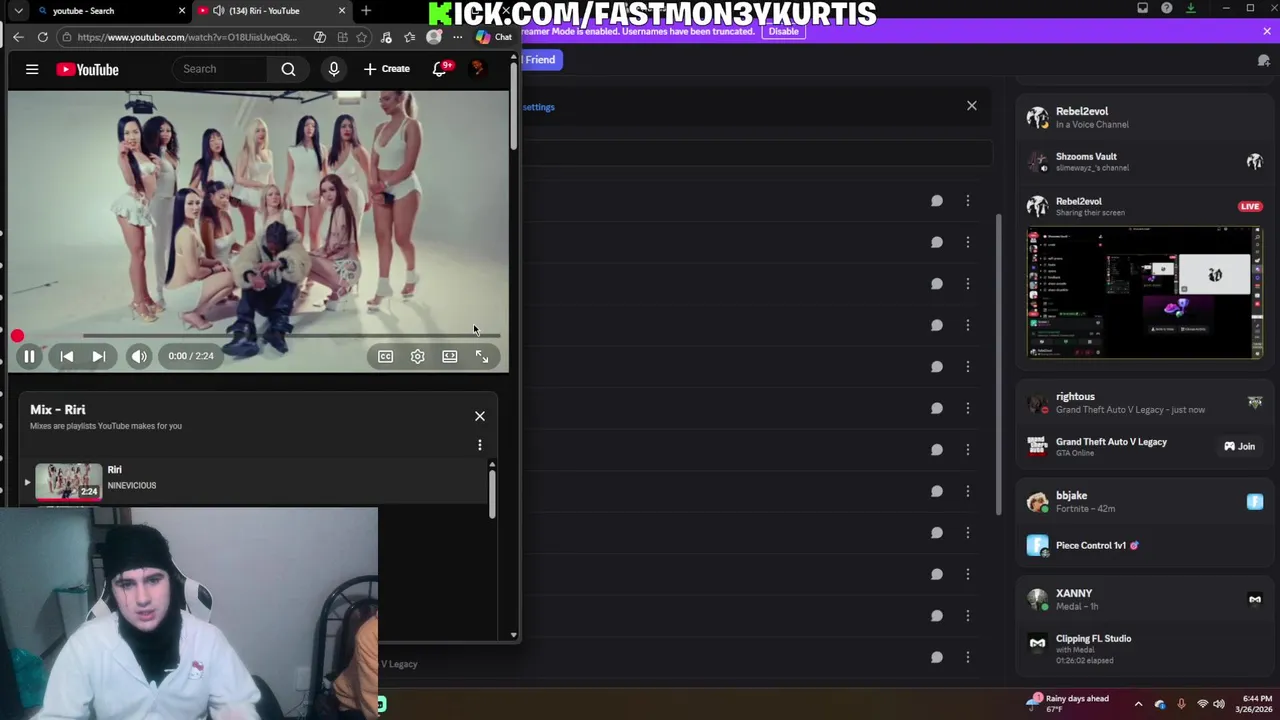Click the Discord friends list scrollbar

pyautogui.click(x=997, y=365)
